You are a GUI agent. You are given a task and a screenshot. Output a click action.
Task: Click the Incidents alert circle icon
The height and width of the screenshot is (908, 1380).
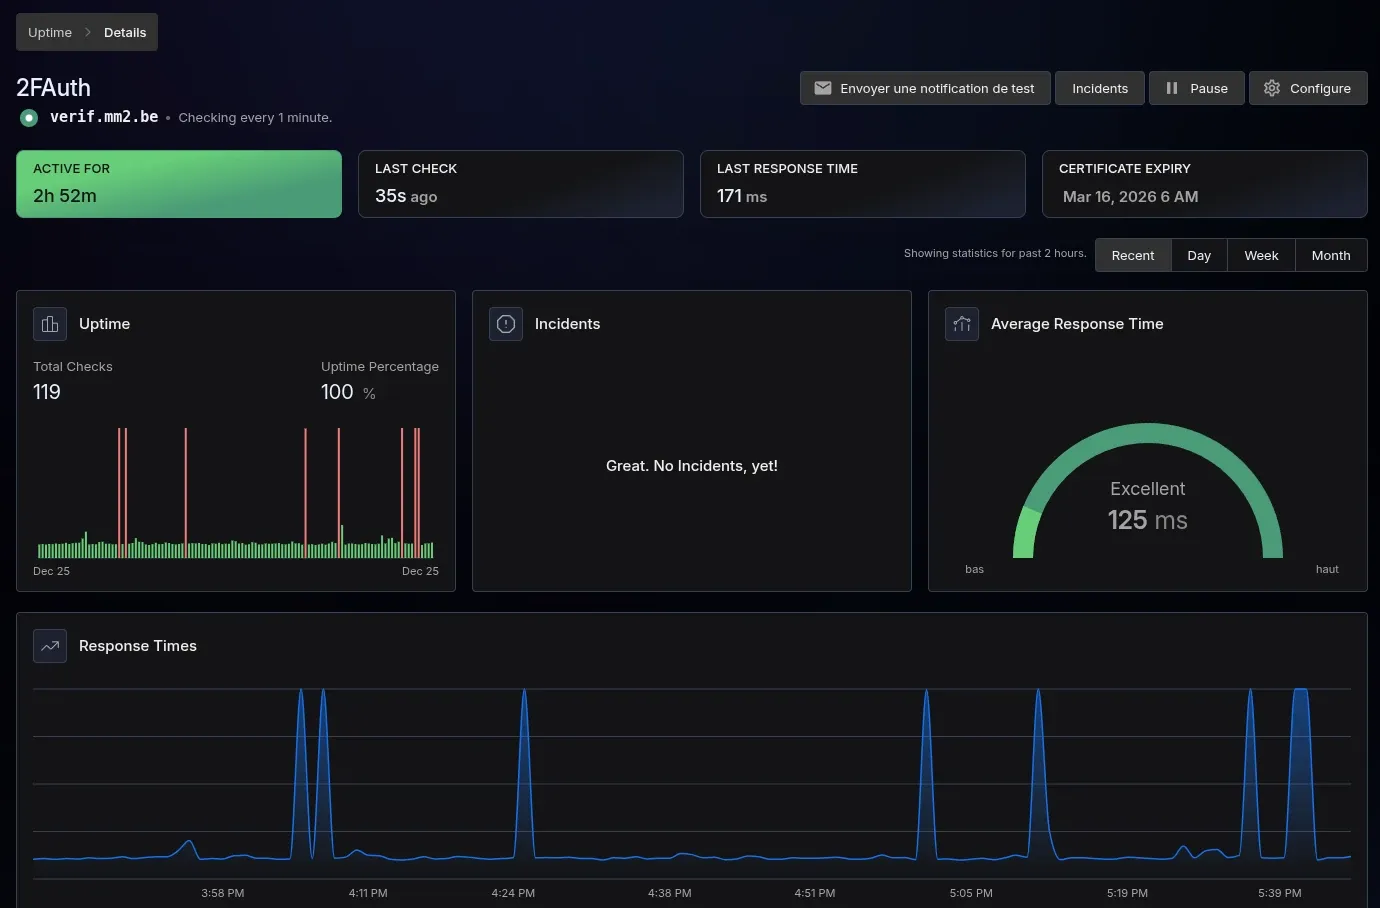click(506, 324)
